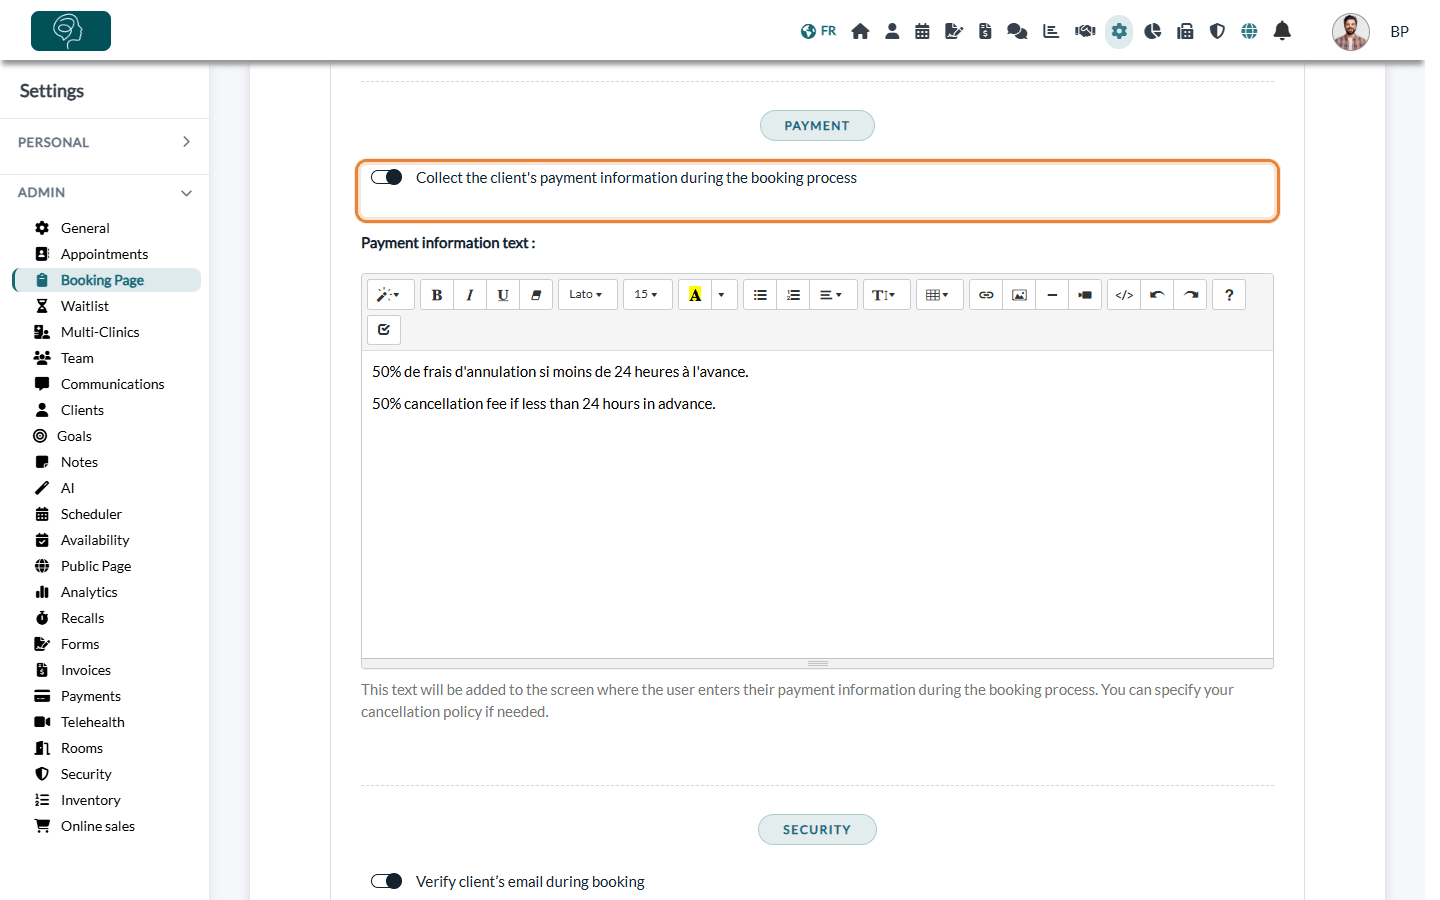Click the eraser remove-format icon

[x=536, y=295]
